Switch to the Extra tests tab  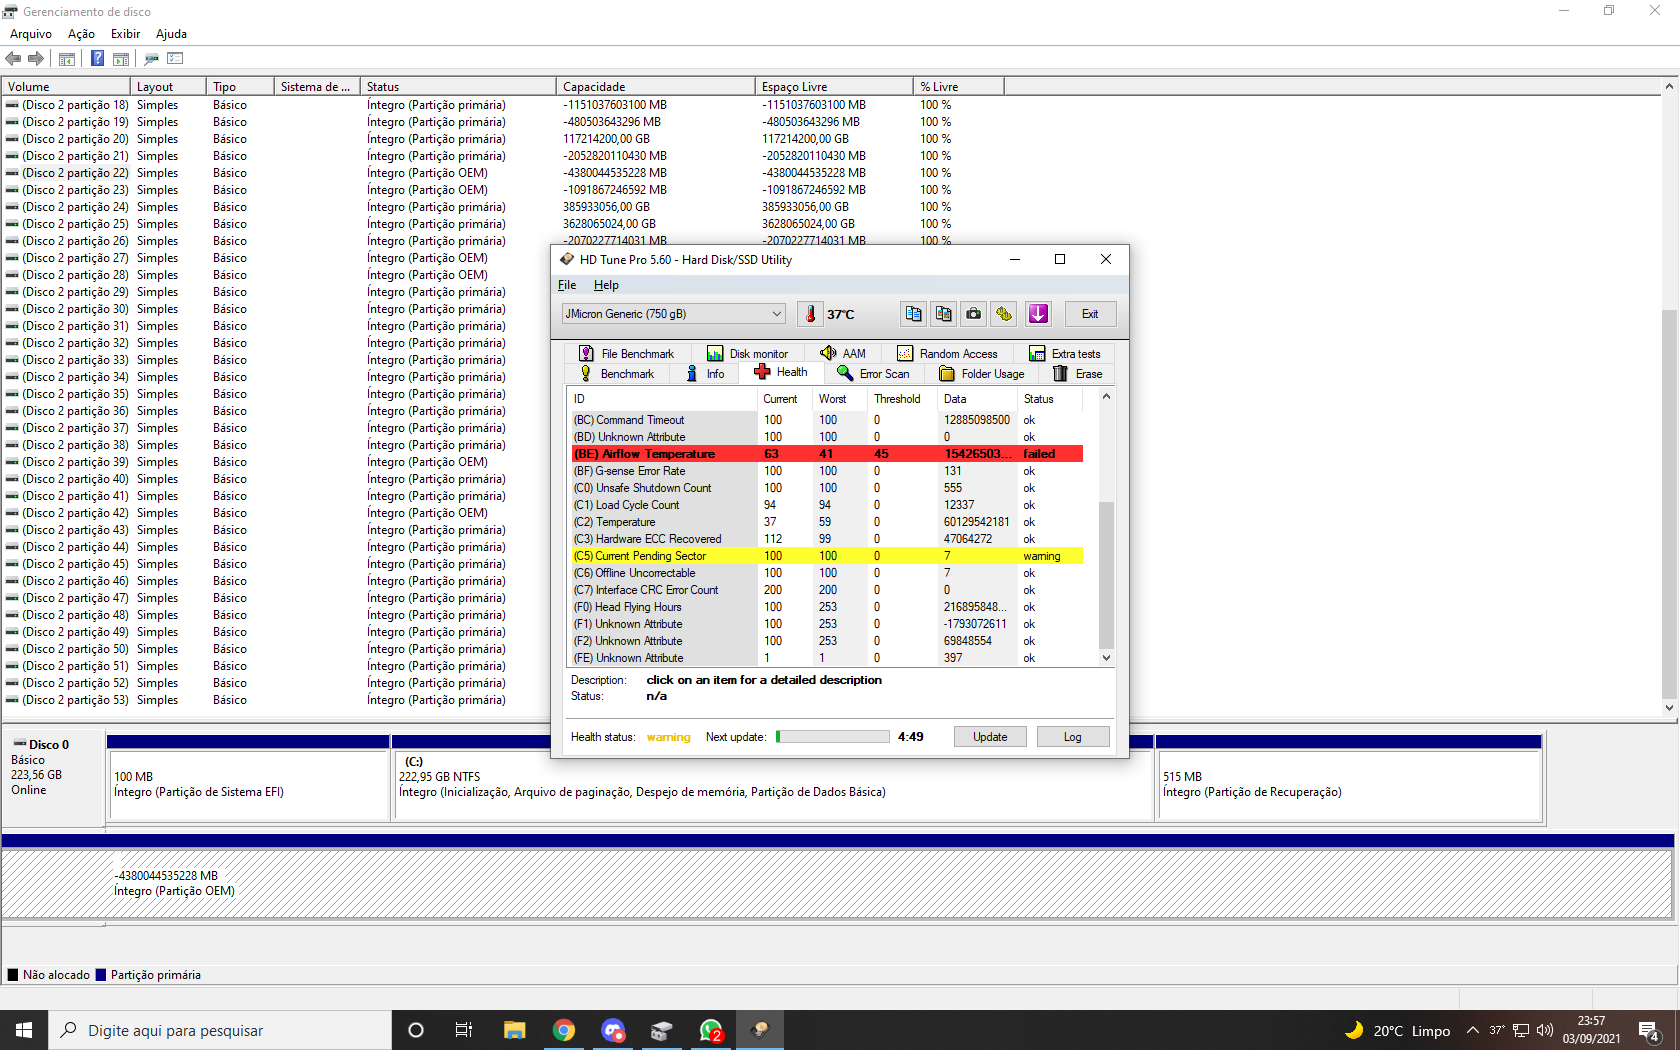coord(1065,354)
